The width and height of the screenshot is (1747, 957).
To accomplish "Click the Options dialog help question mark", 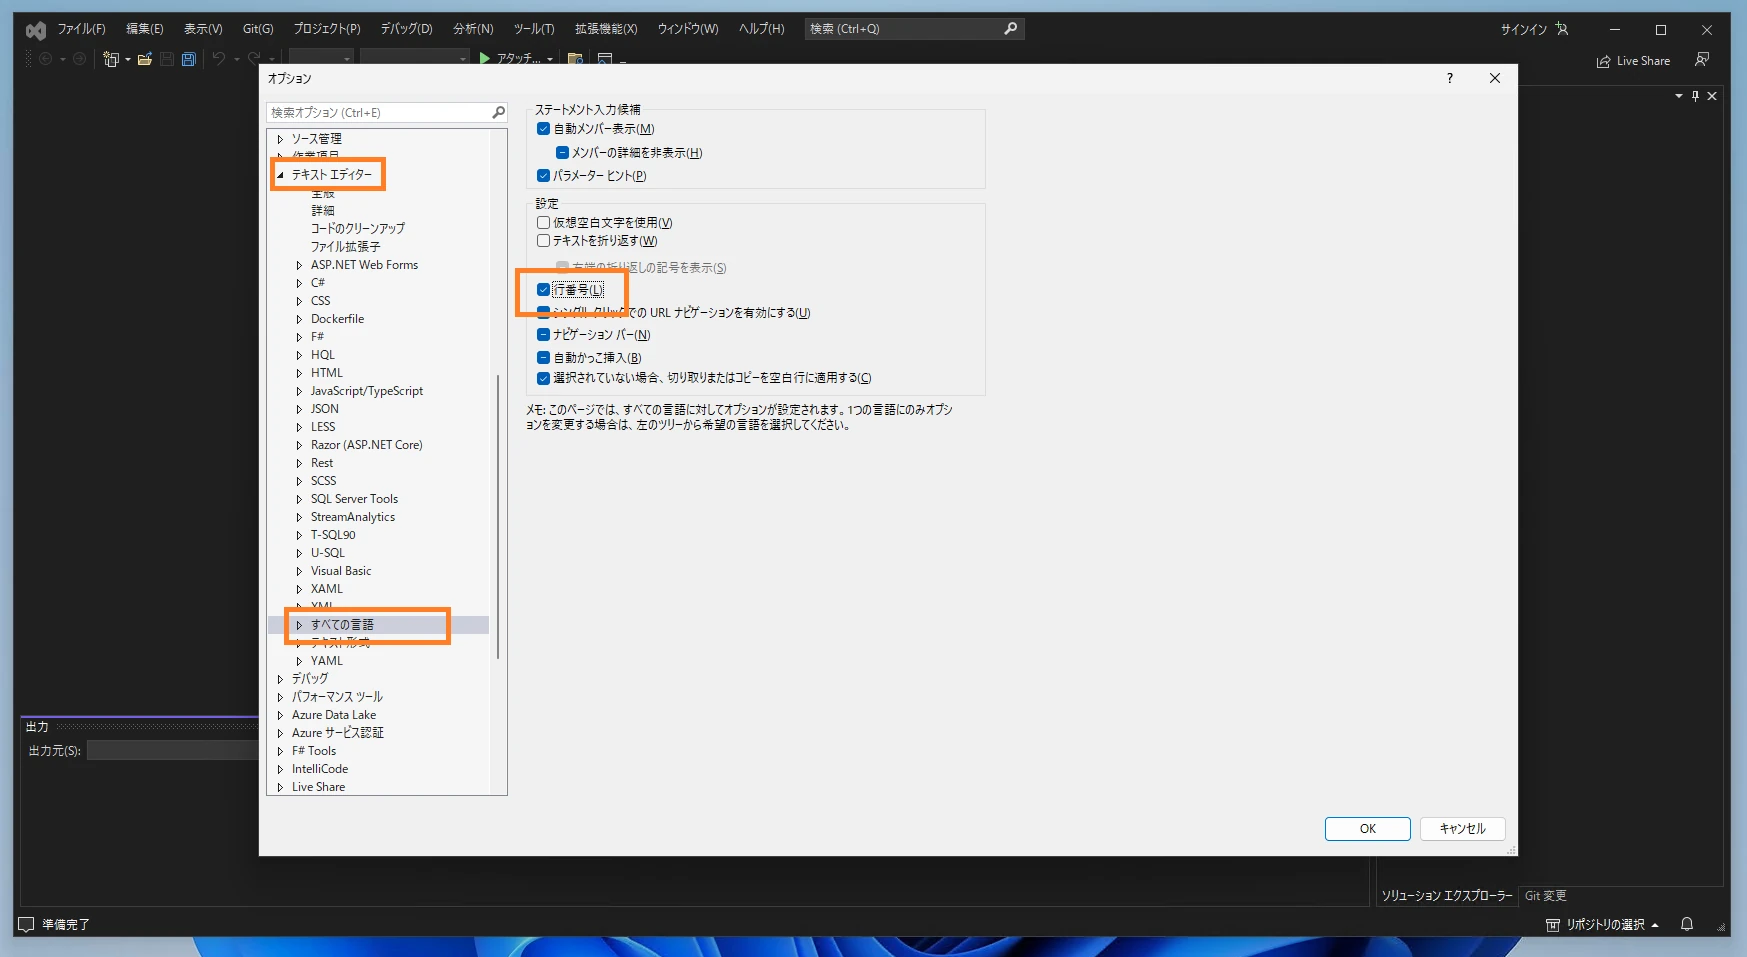I will [x=1450, y=78].
